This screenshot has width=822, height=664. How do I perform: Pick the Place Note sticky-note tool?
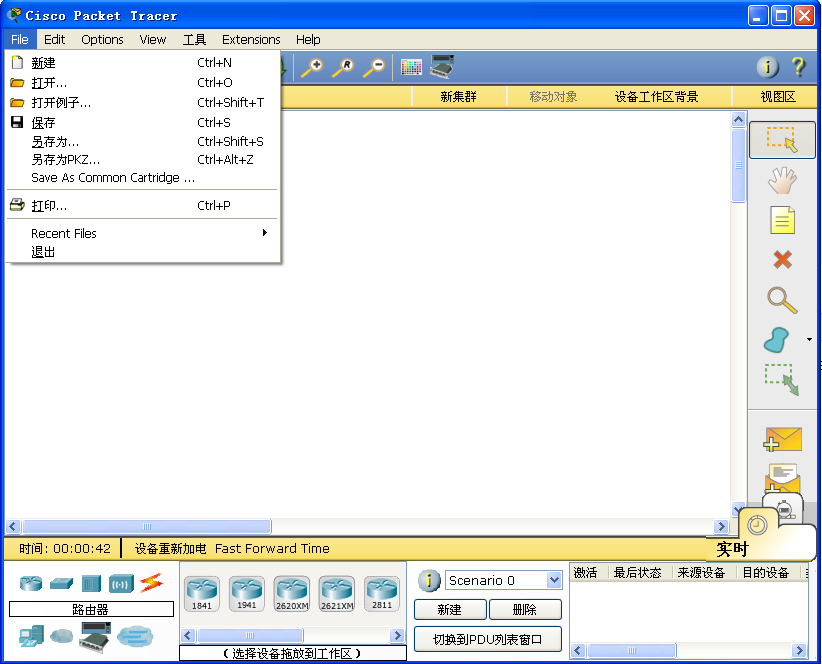(x=782, y=220)
